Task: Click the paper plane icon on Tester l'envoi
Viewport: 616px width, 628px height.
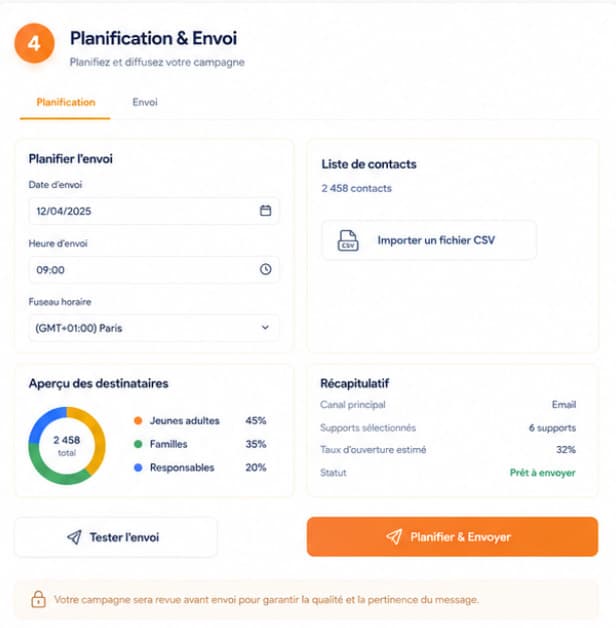Action: tap(74, 537)
